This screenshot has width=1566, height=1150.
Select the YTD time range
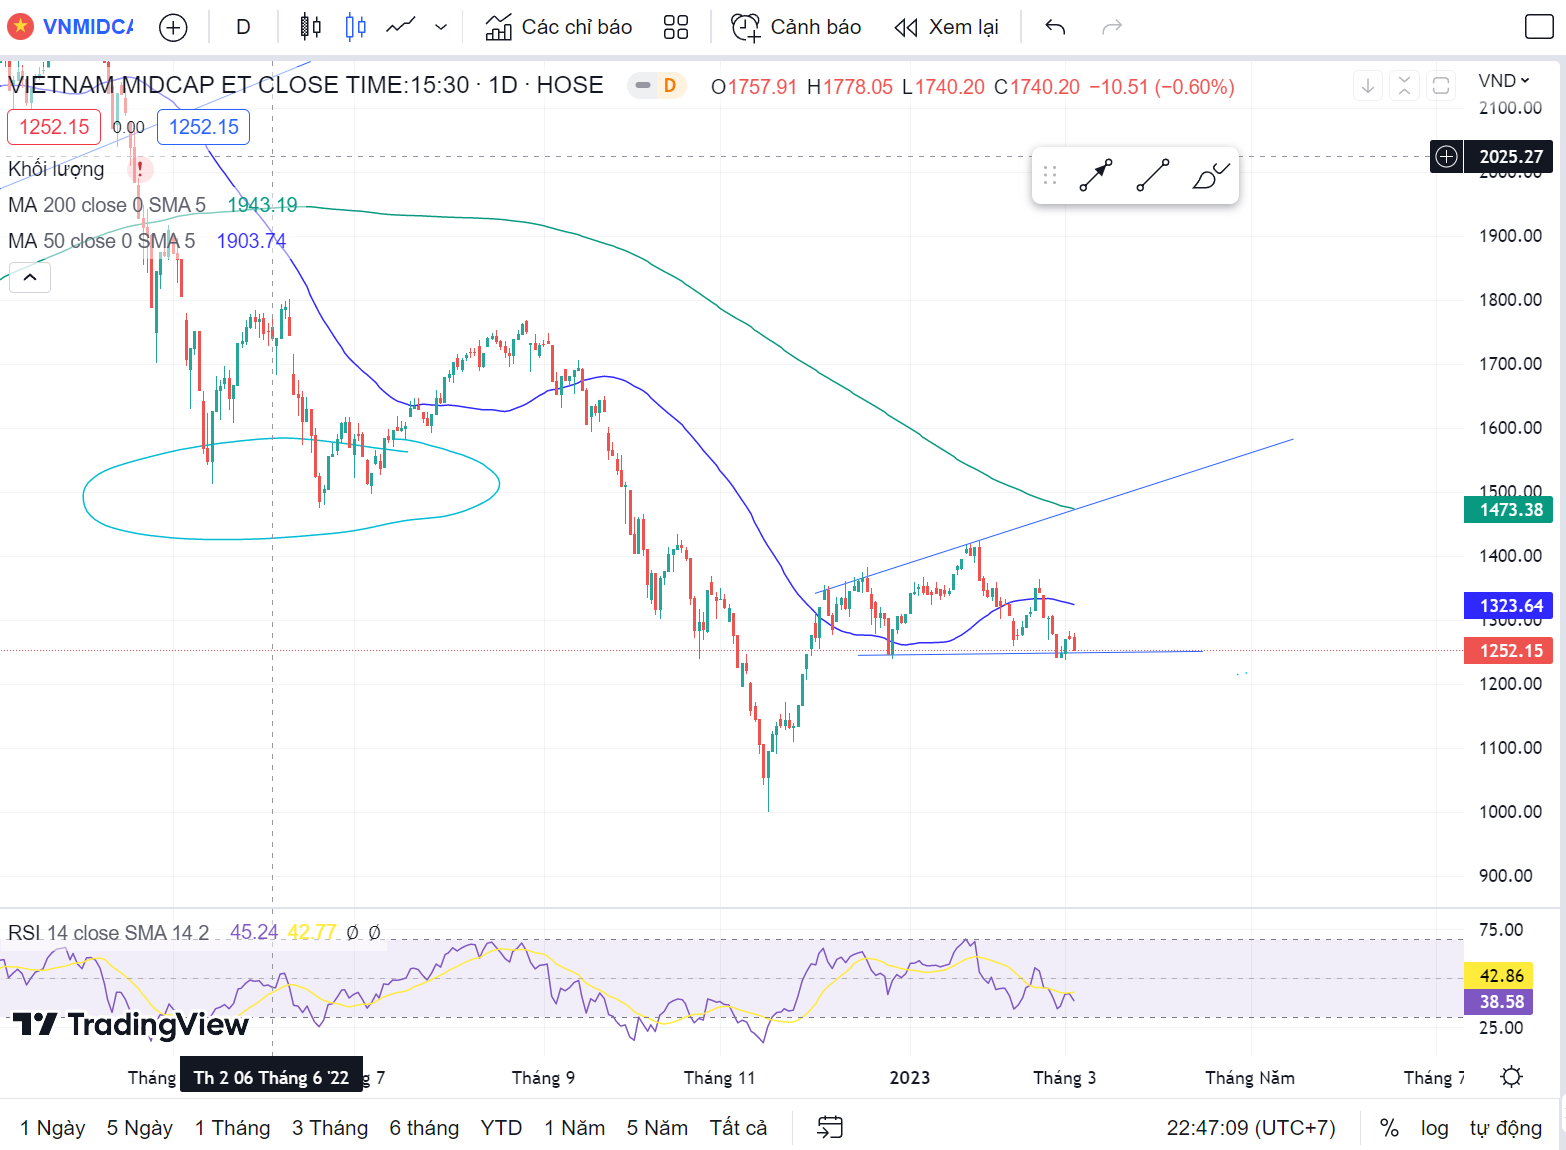pyautogui.click(x=501, y=1128)
